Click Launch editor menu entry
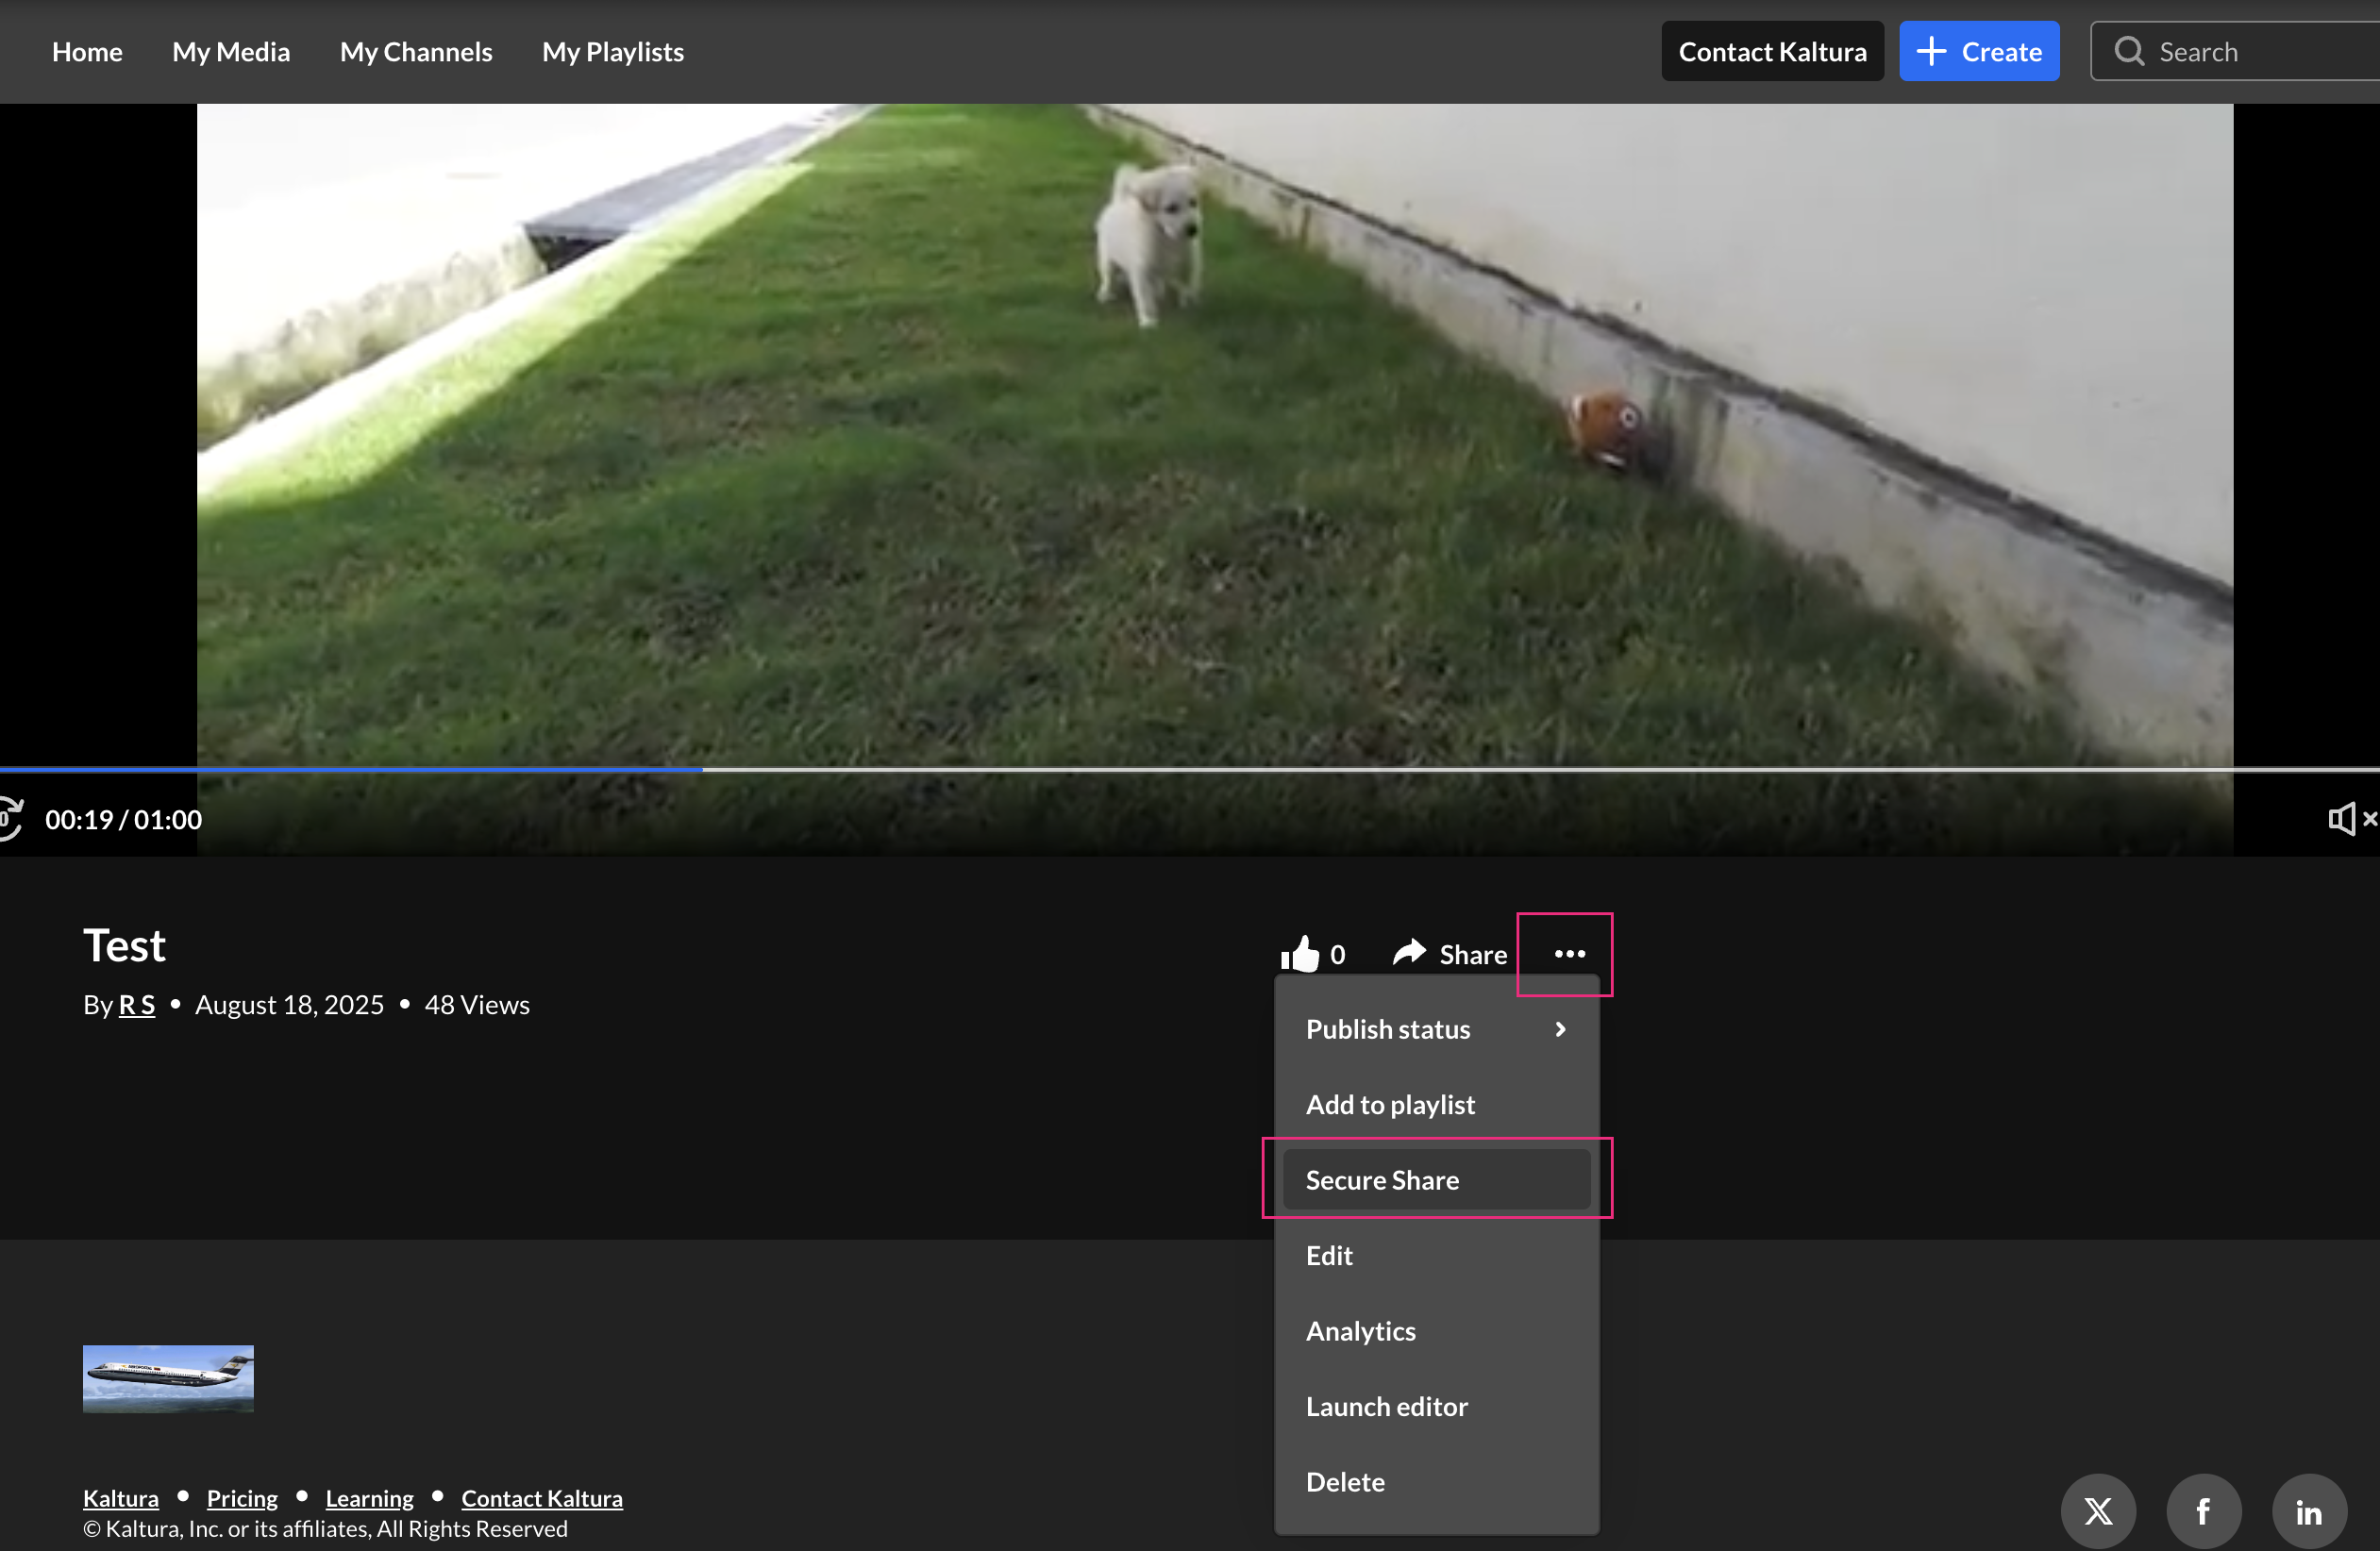Viewport: 2380px width, 1551px height. coord(1386,1406)
